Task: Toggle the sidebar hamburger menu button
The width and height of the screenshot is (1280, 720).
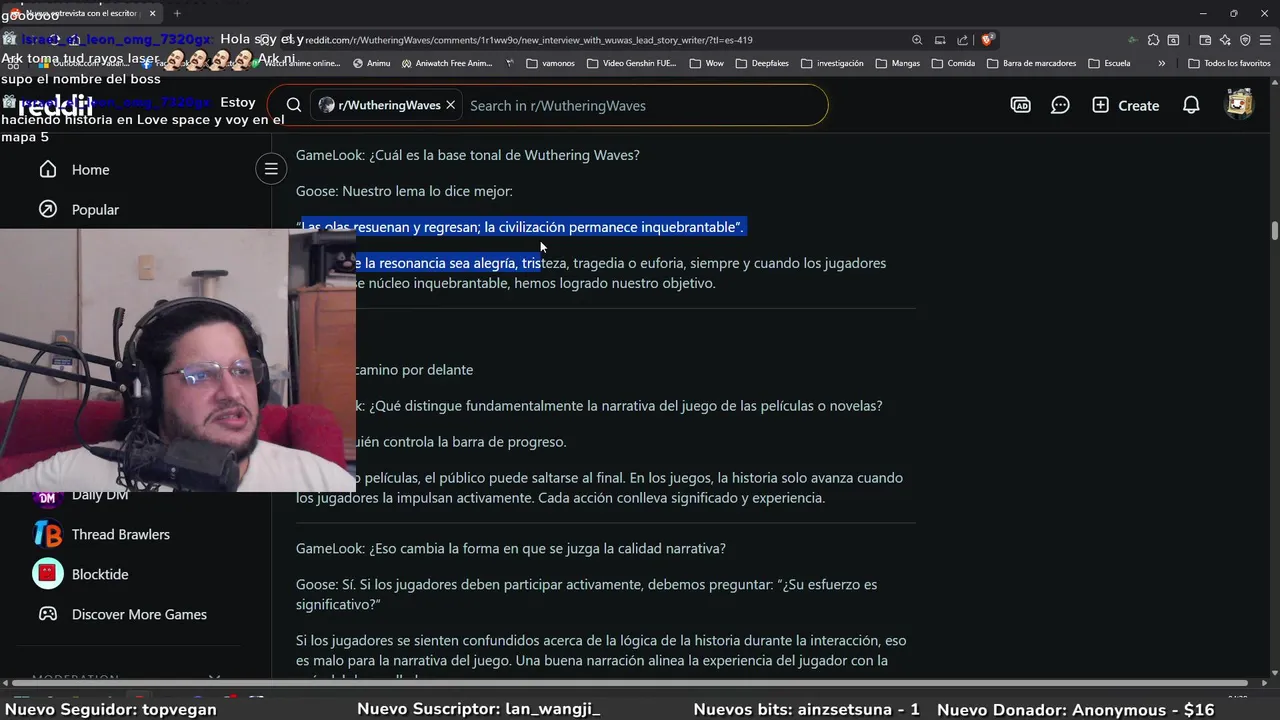Action: 271,170
